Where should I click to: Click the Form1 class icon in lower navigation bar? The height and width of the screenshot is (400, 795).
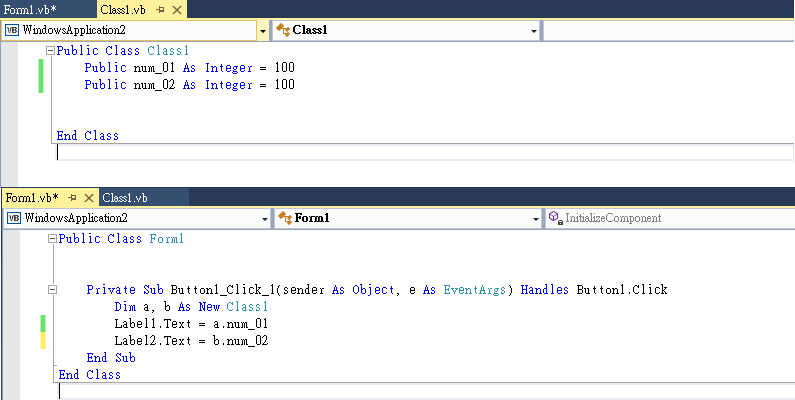[284, 217]
